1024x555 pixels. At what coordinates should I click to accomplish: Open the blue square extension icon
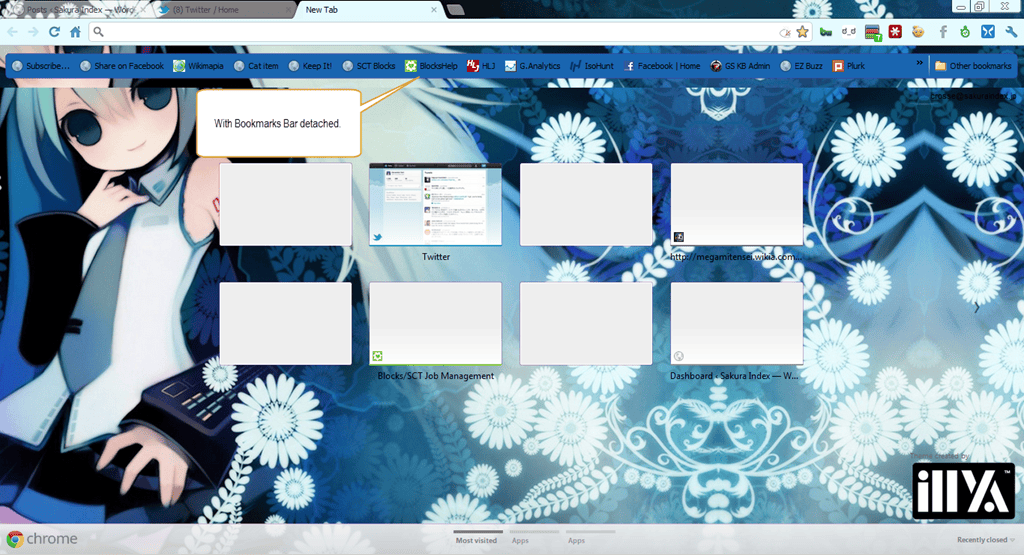(x=988, y=31)
